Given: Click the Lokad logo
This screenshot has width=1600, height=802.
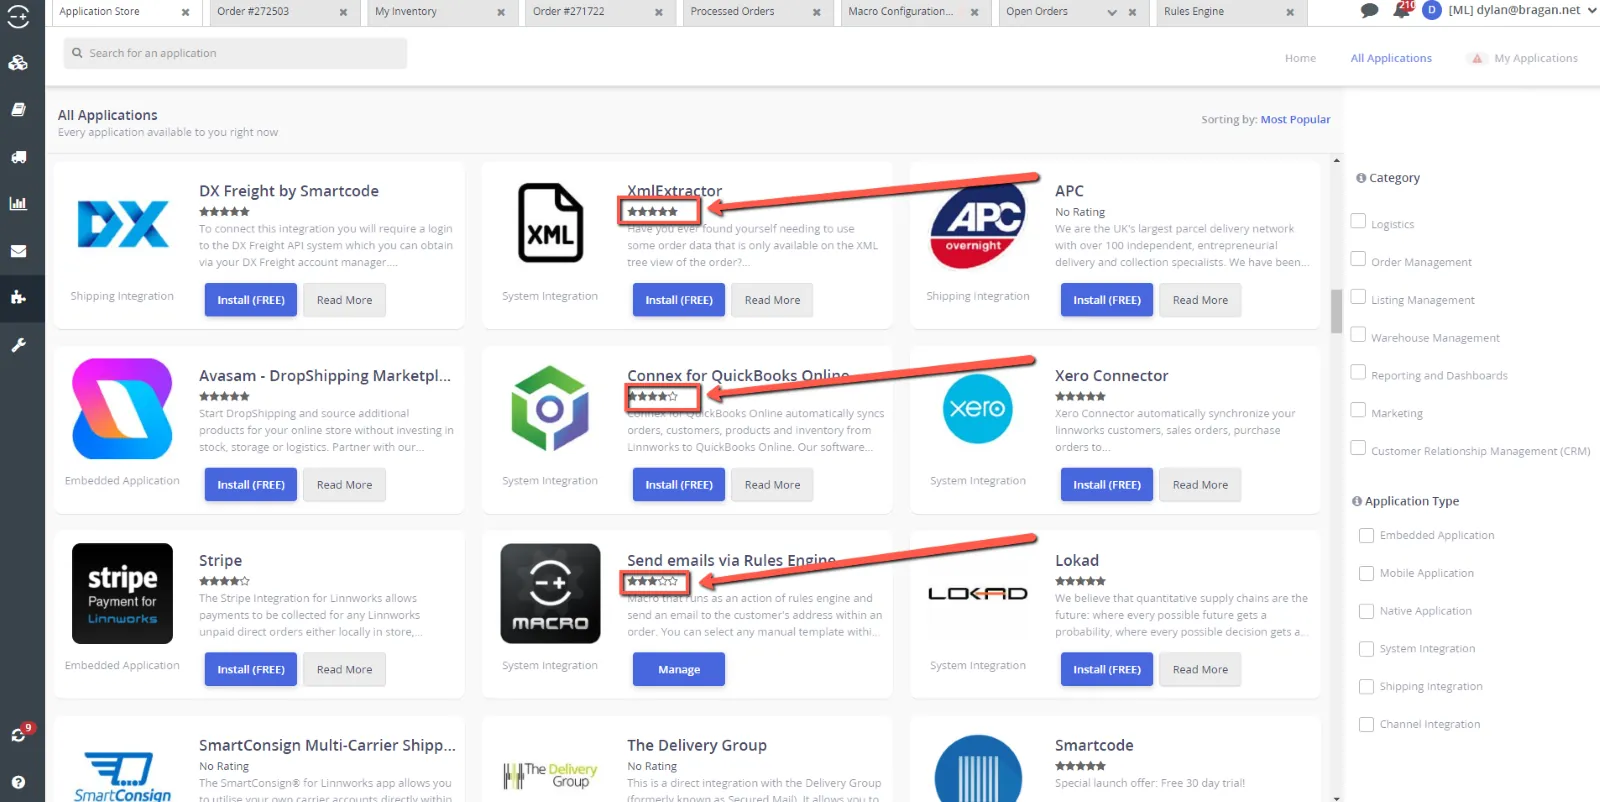Looking at the screenshot, I should click(x=978, y=594).
